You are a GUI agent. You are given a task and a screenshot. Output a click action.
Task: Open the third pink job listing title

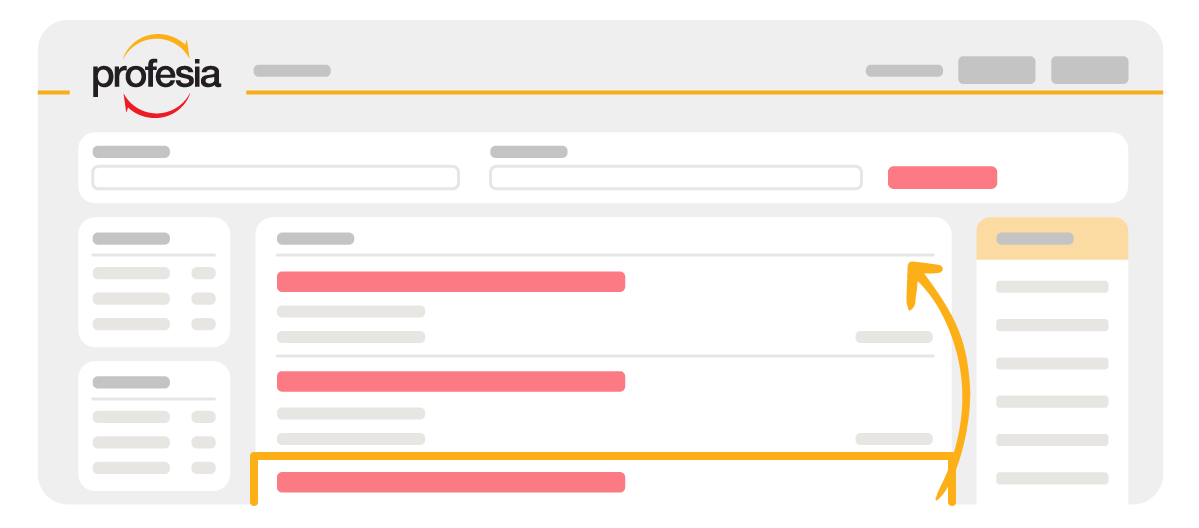(451, 482)
